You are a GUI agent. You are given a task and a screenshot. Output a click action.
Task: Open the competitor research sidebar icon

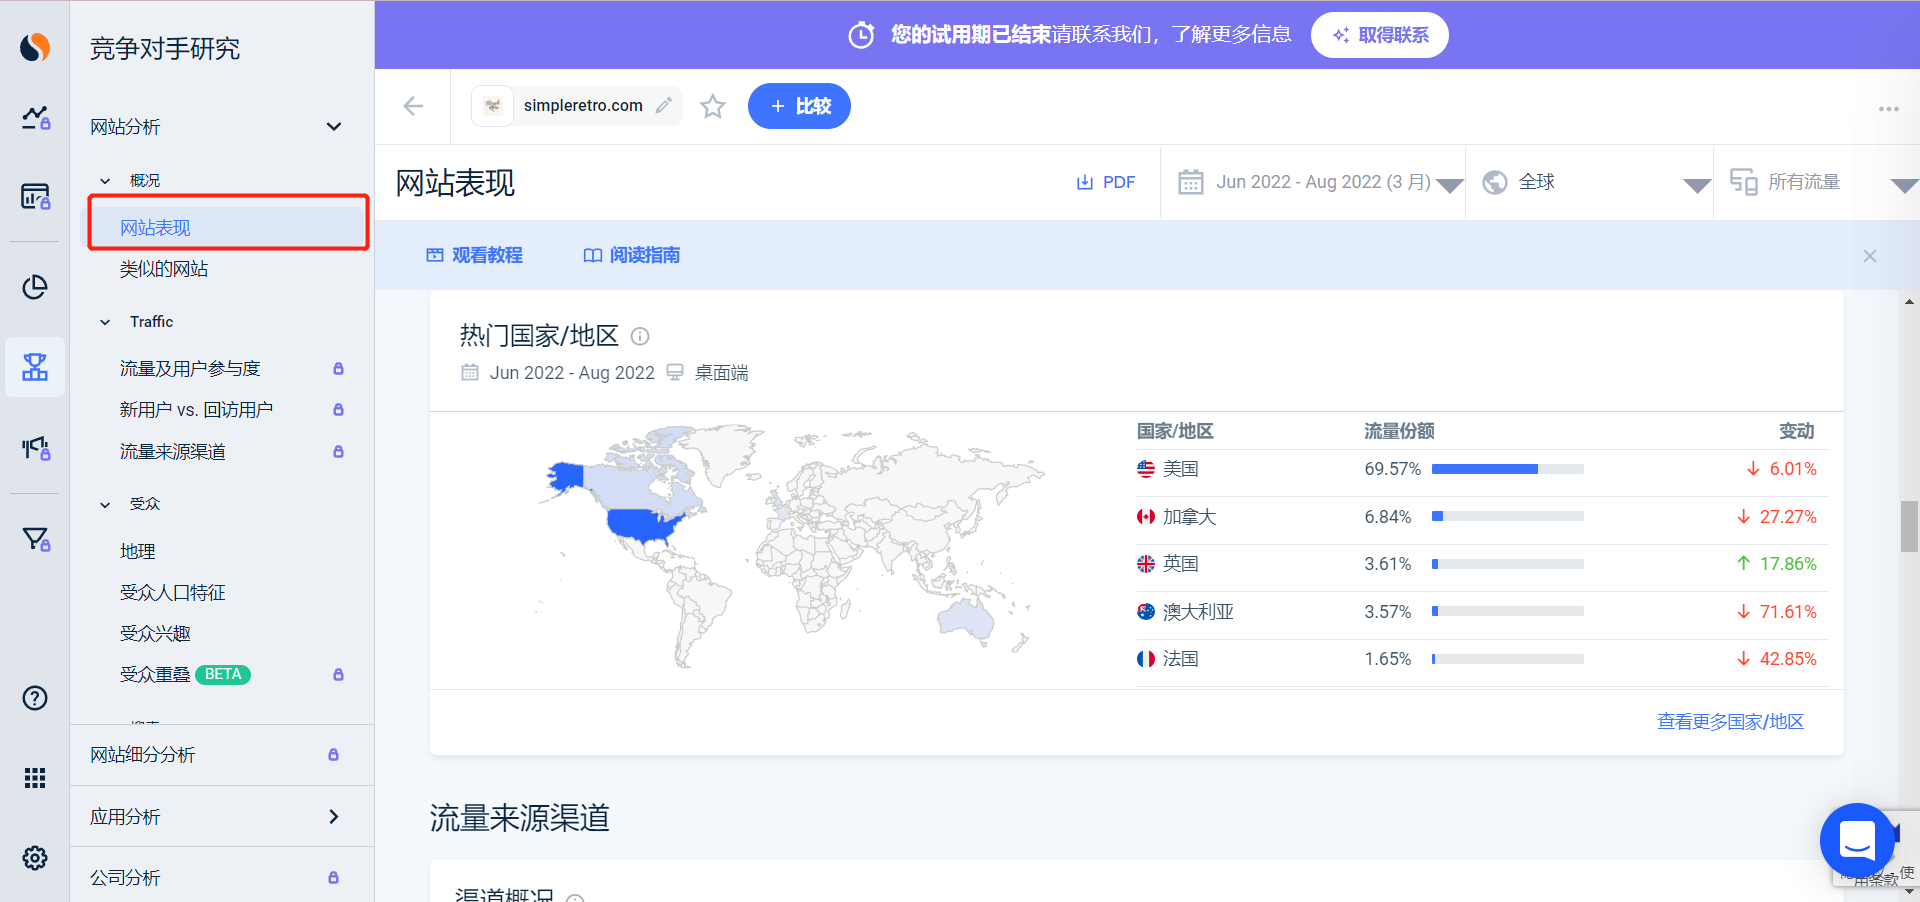[x=34, y=367]
